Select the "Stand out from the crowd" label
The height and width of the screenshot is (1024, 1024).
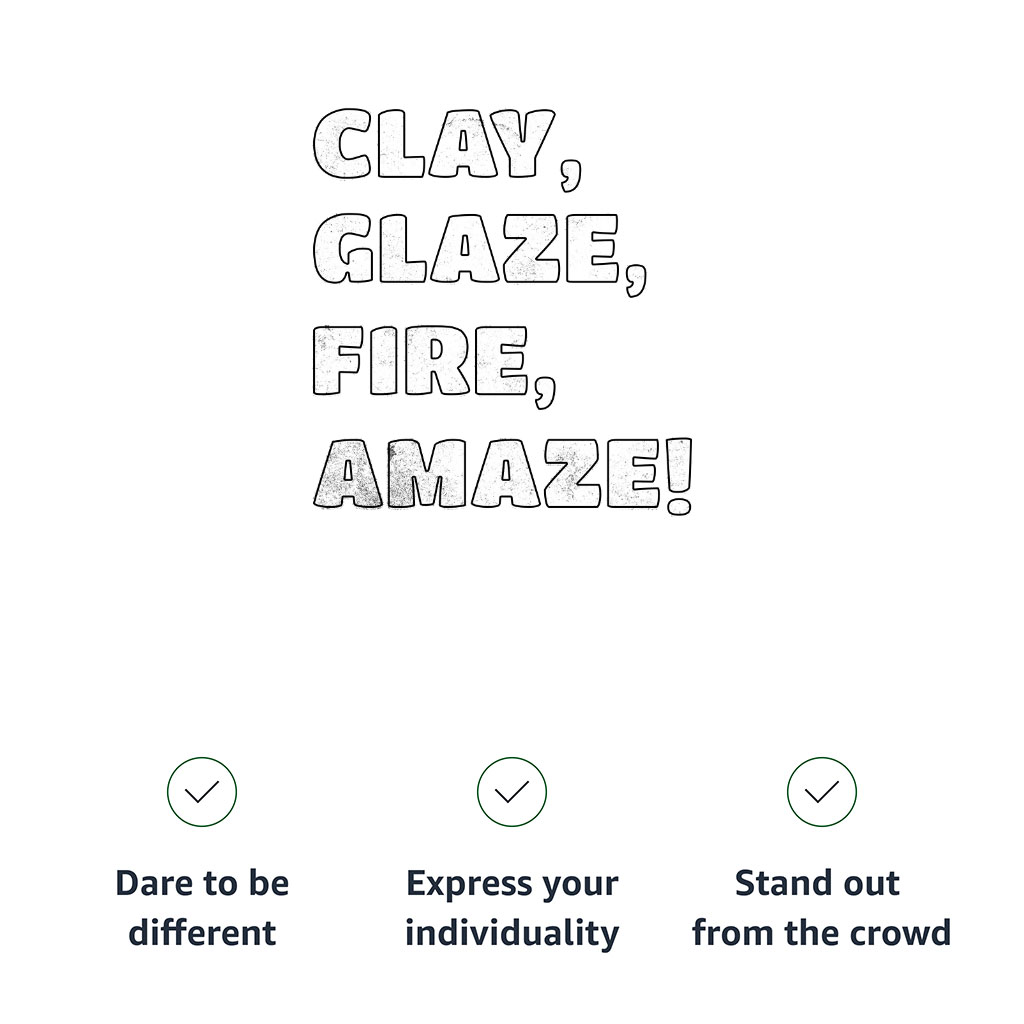point(822,908)
